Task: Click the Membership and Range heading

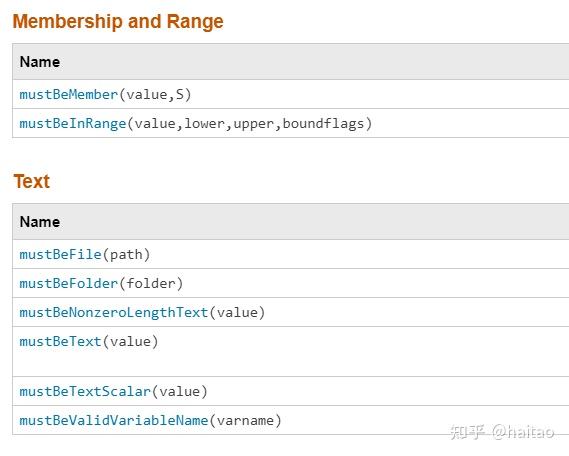Action: coord(118,21)
